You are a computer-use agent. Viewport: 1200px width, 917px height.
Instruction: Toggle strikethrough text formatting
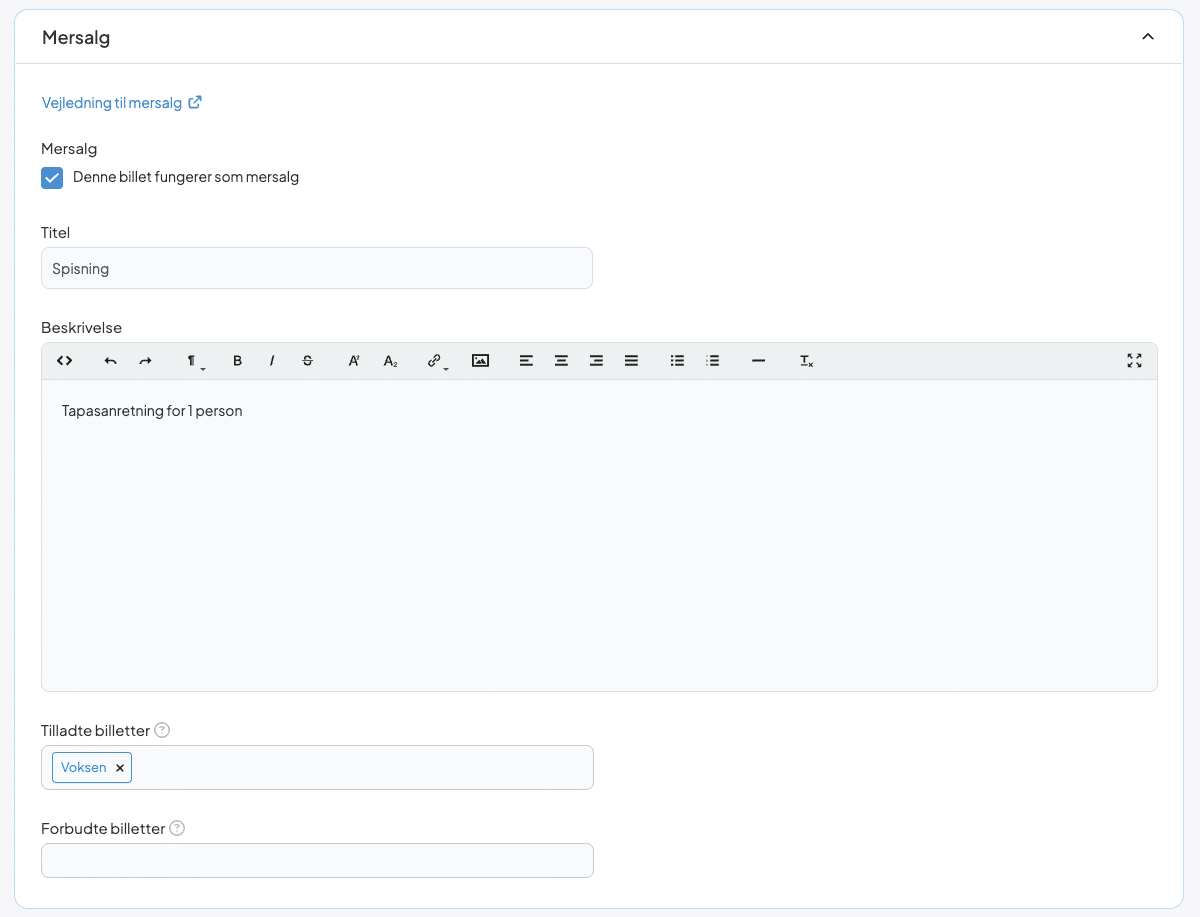pos(307,361)
